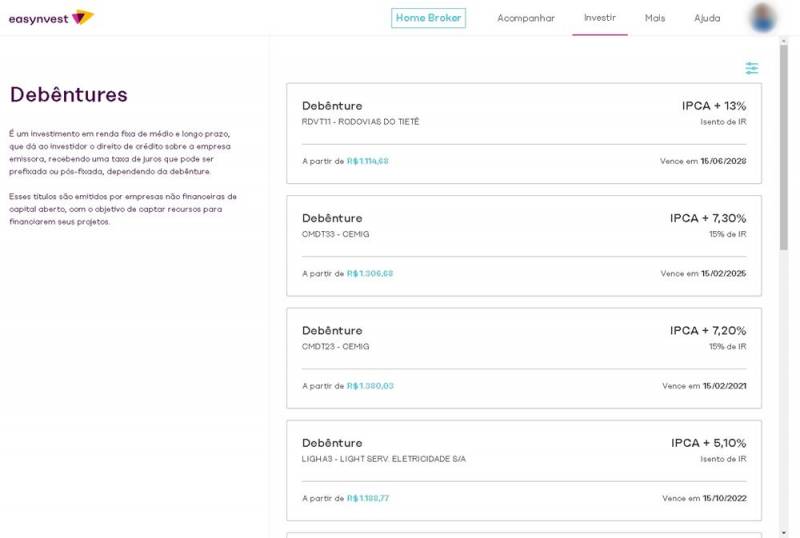The width and height of the screenshot is (800, 538).
Task: Click the easynvest logo
Action: tap(51, 18)
